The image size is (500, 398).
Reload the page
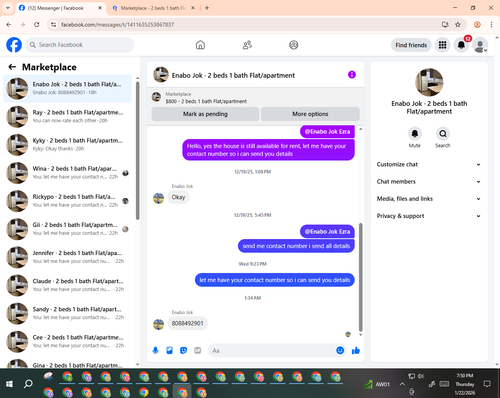coord(37,24)
